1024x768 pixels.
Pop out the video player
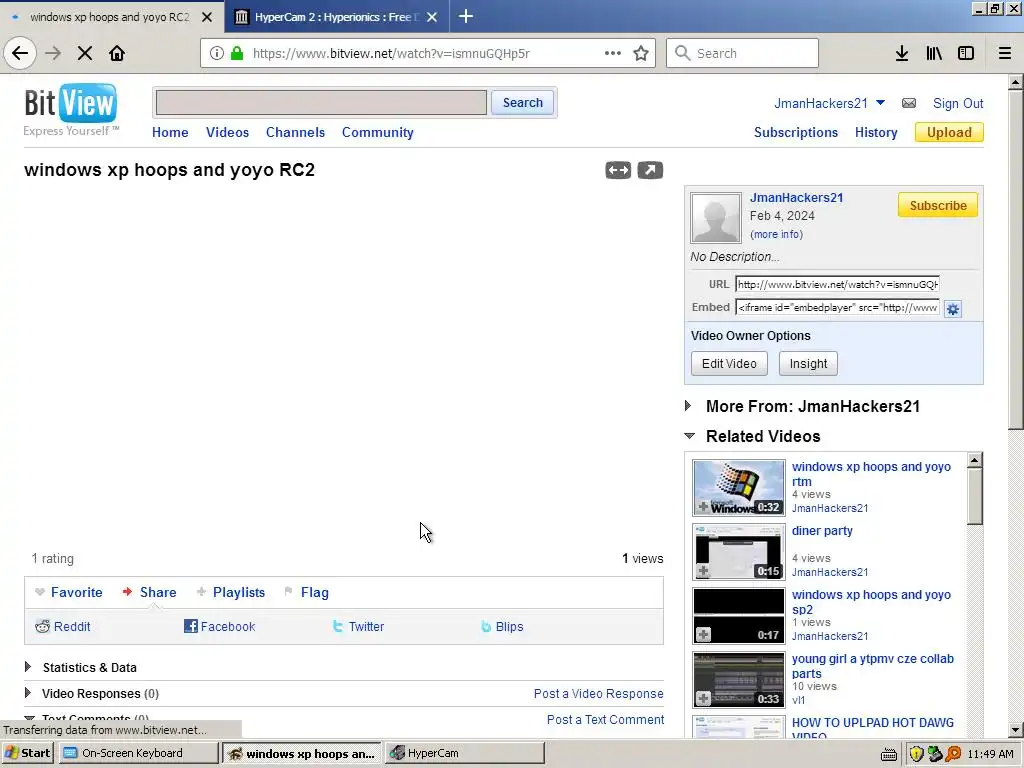point(650,170)
